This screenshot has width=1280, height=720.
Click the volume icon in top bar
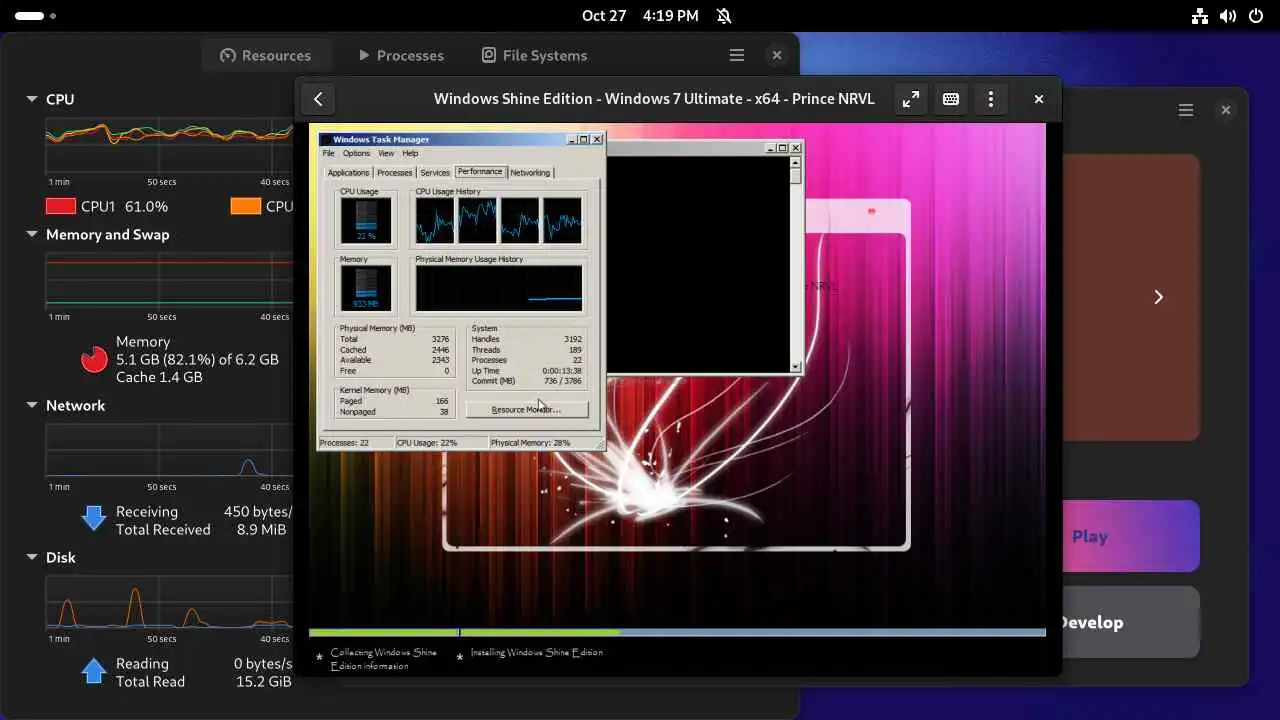pyautogui.click(x=1229, y=16)
